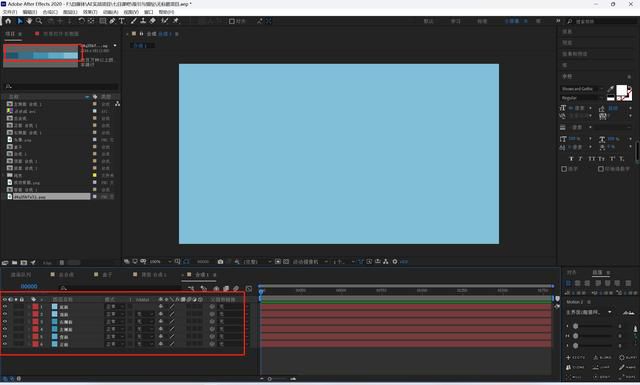
Task: Hide layer 2 with its eye icon
Action: [5, 314]
